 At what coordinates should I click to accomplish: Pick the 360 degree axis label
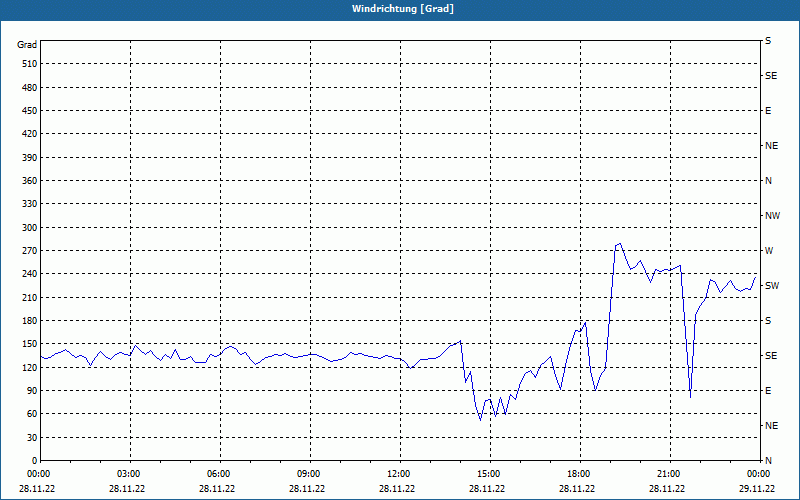point(30,181)
